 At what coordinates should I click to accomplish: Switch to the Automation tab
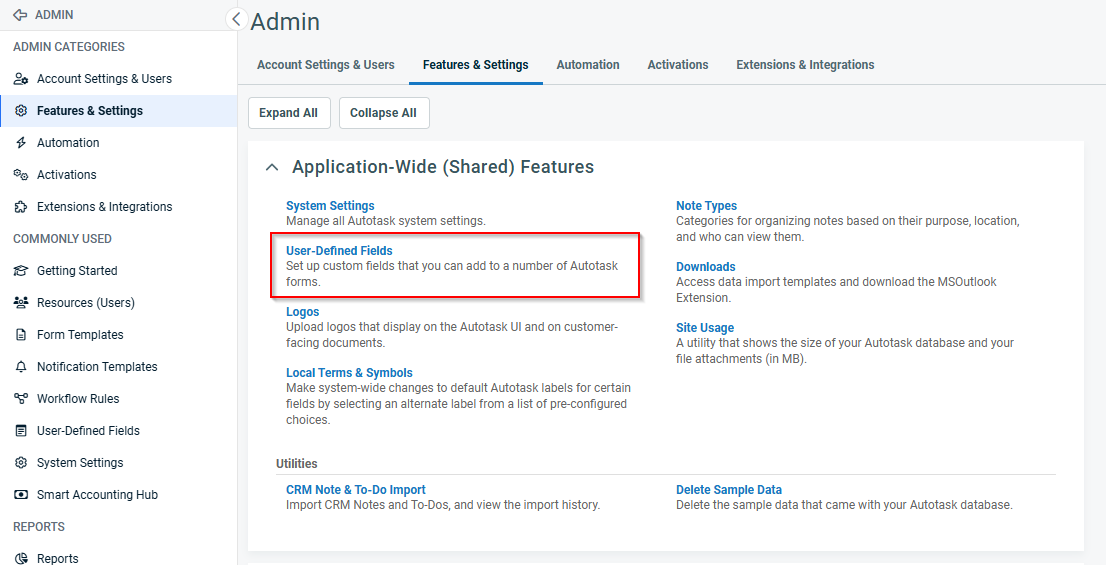(x=588, y=65)
